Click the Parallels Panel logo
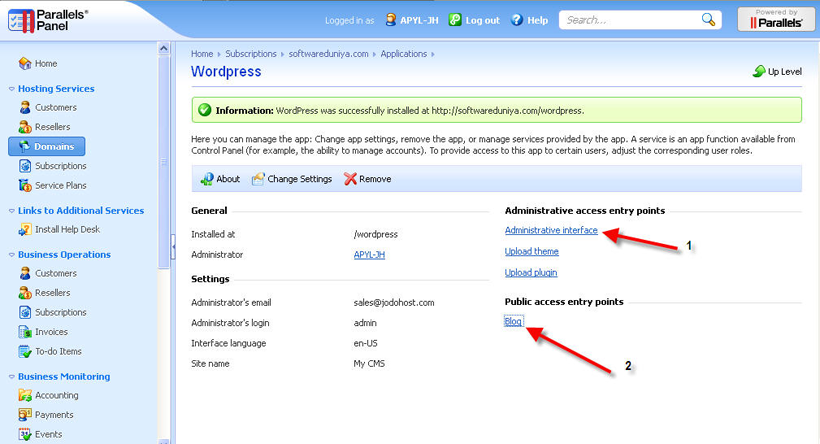 [x=48, y=20]
